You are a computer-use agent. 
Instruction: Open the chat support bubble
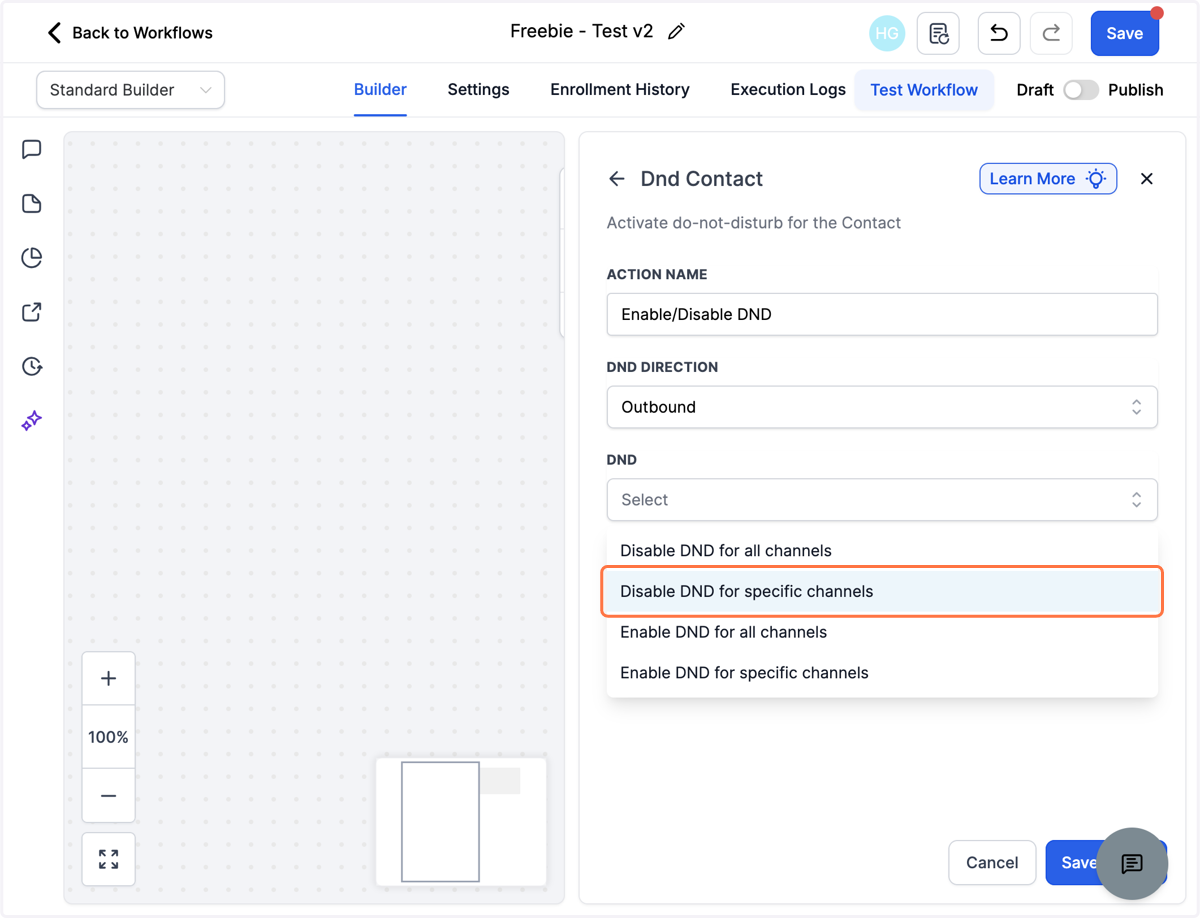click(1132, 864)
